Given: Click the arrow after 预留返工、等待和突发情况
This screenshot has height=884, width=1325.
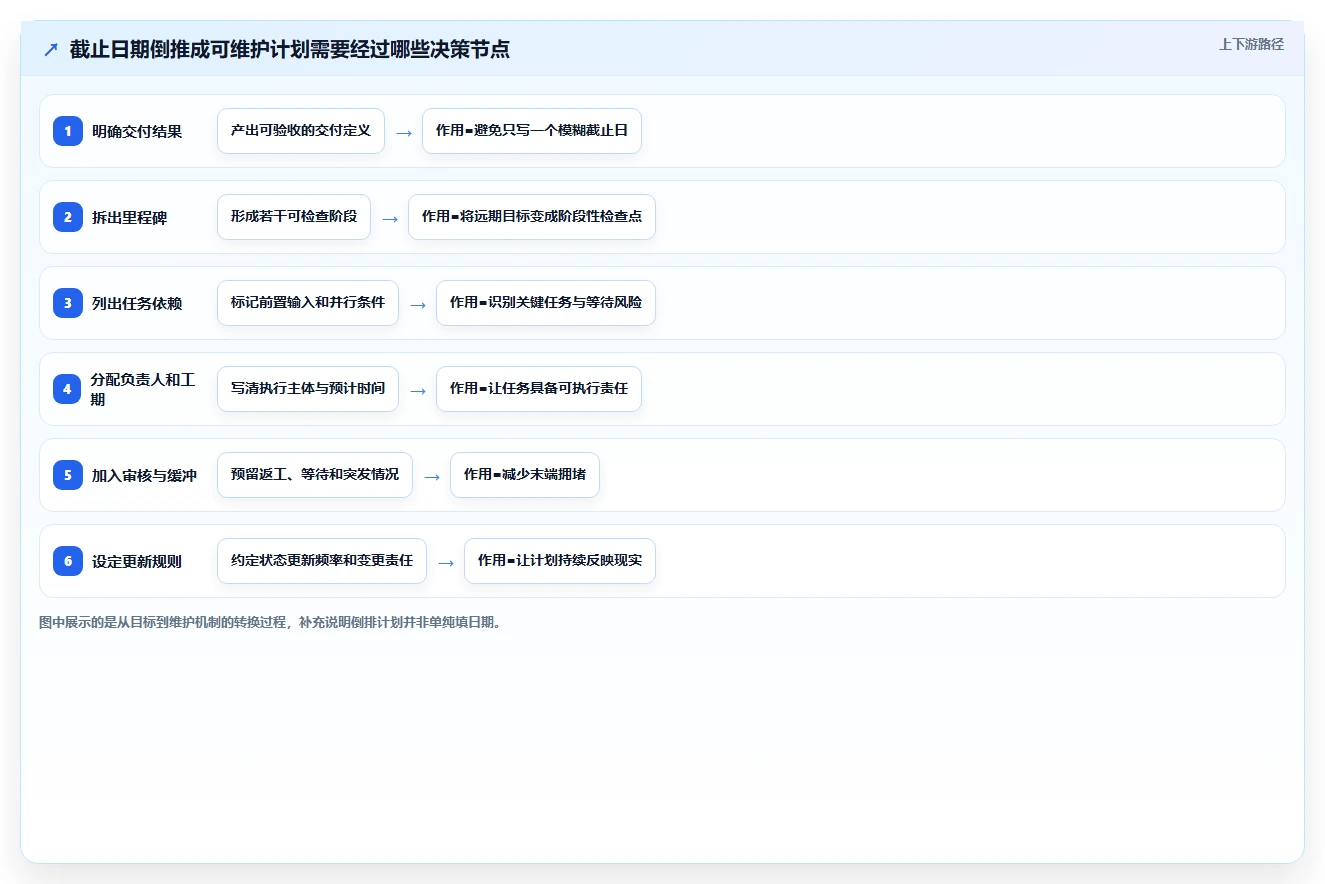Looking at the screenshot, I should tap(432, 476).
